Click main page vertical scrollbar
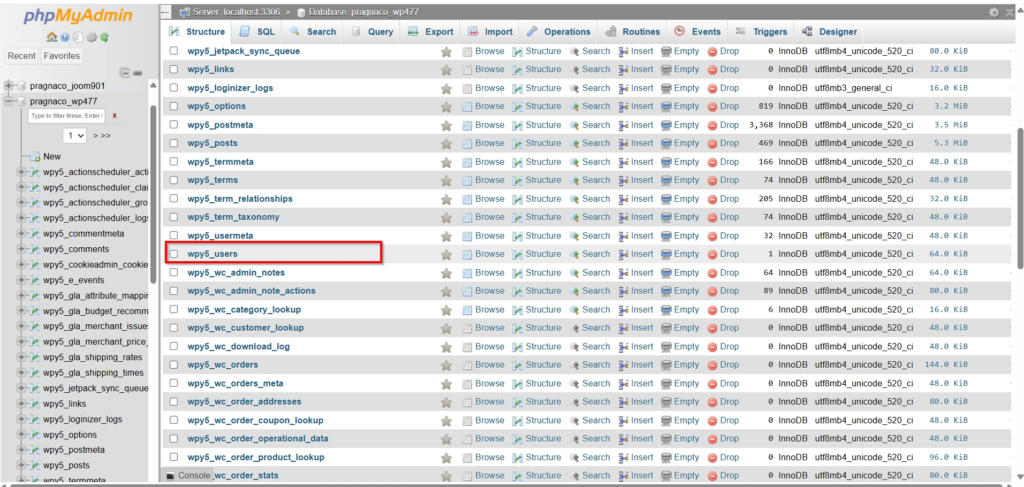Viewport: 1024px width, 487px height. click(1020, 197)
